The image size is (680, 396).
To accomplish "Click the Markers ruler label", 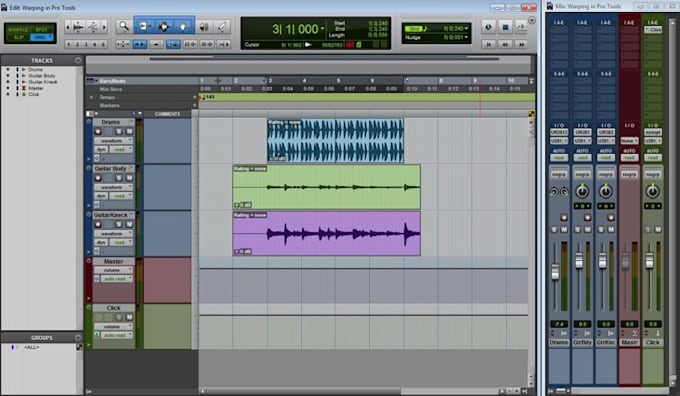I will 109,105.
